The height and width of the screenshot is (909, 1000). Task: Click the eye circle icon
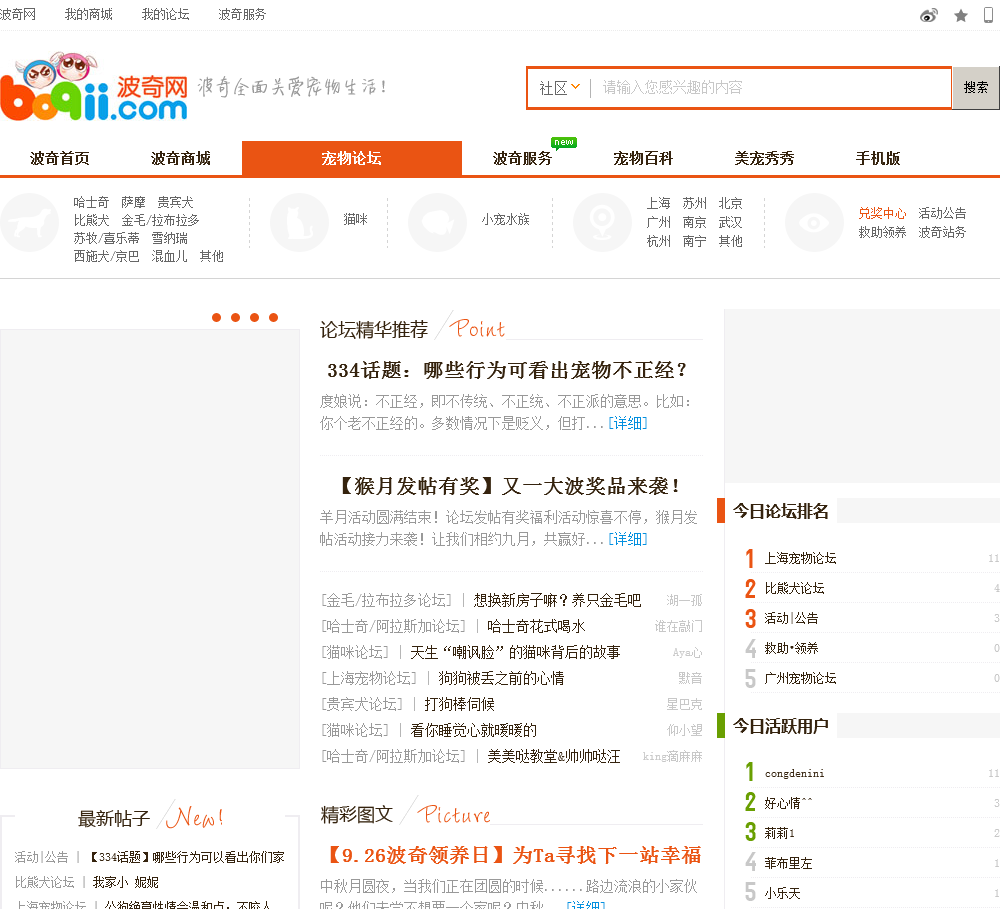click(814, 223)
